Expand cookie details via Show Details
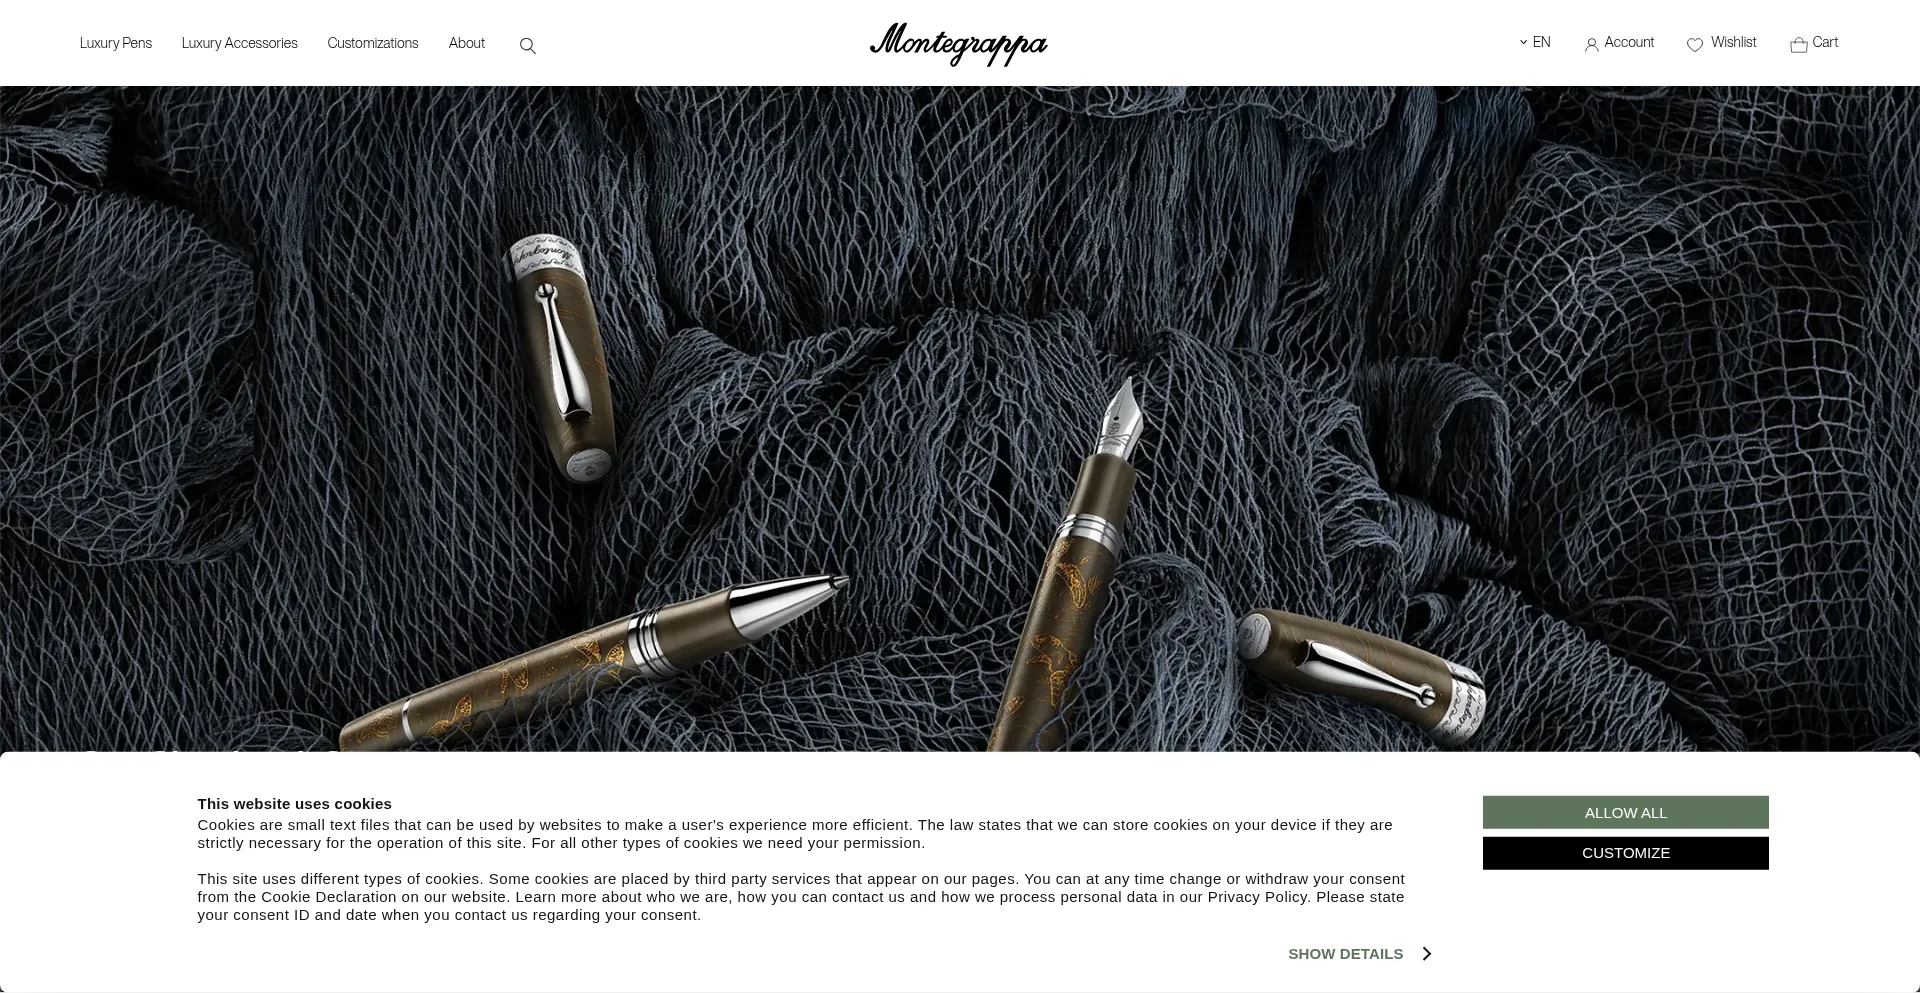1920x993 pixels. point(1346,954)
